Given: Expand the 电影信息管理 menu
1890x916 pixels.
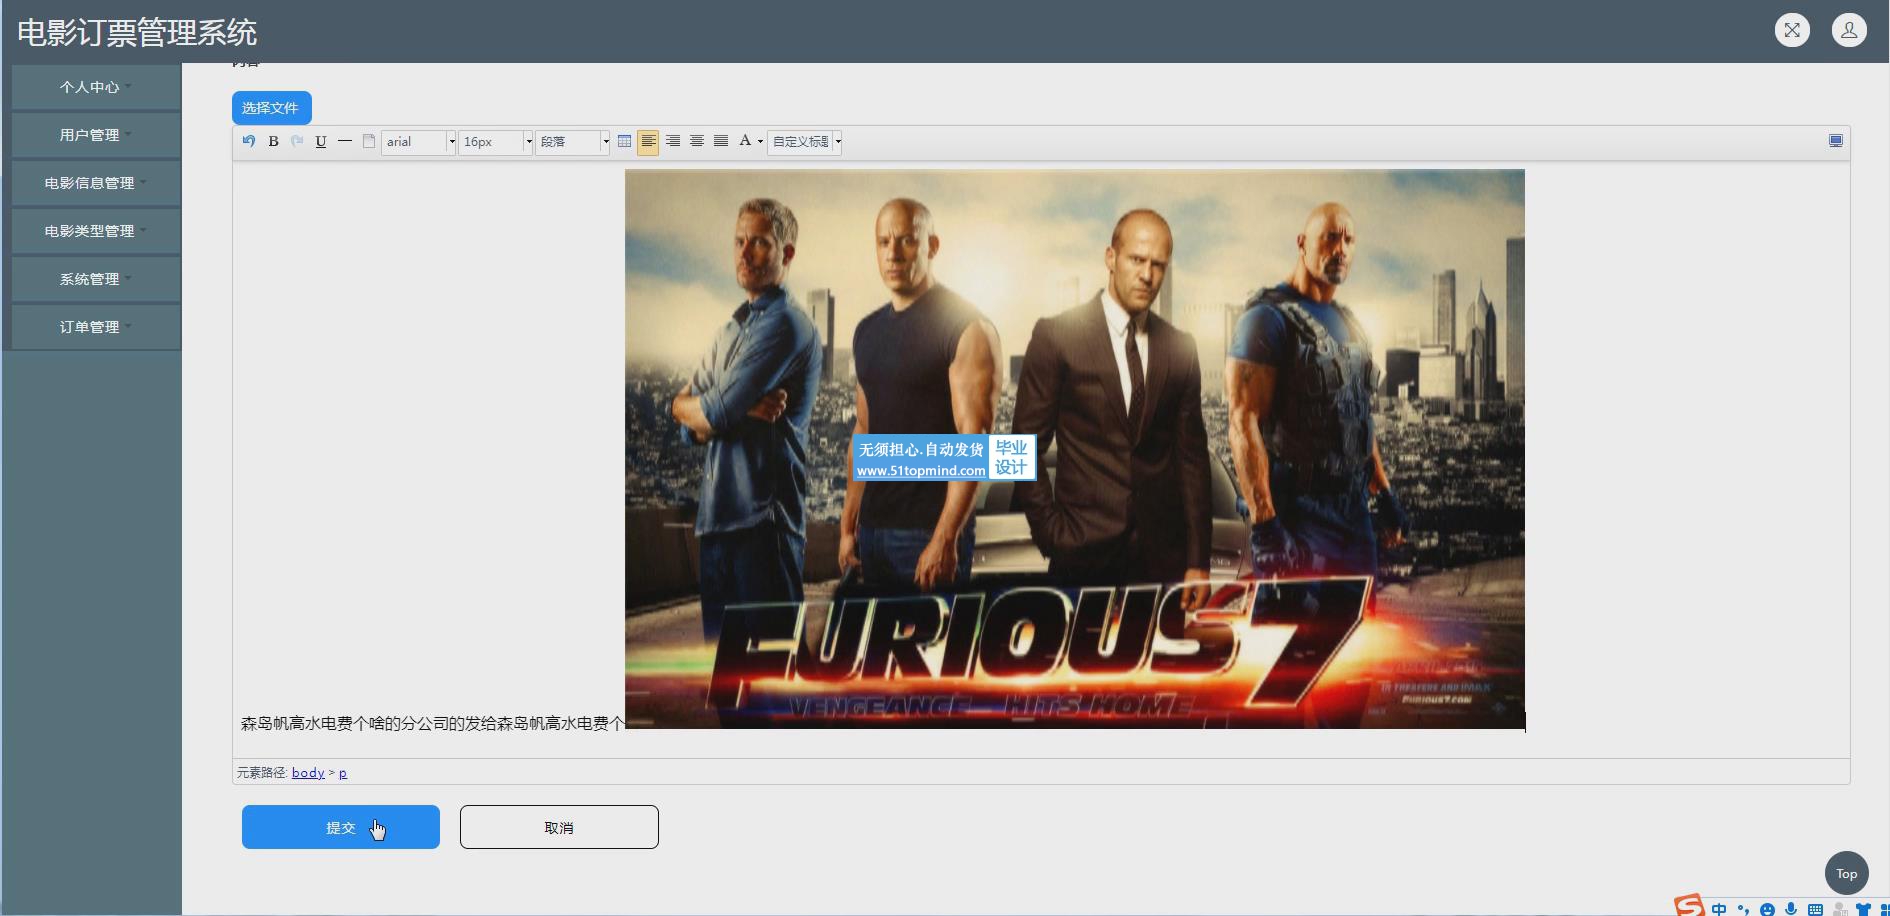Looking at the screenshot, I should (96, 183).
